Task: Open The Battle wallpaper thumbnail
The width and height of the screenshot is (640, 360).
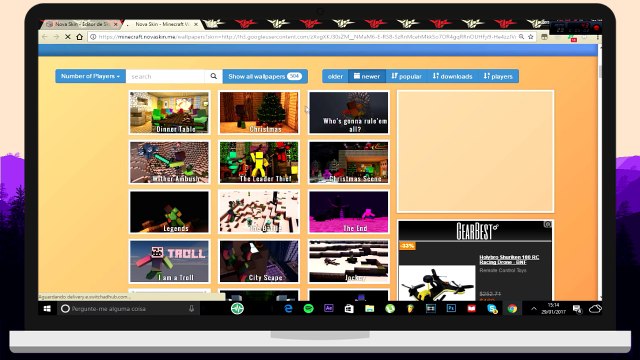Action: (x=259, y=212)
